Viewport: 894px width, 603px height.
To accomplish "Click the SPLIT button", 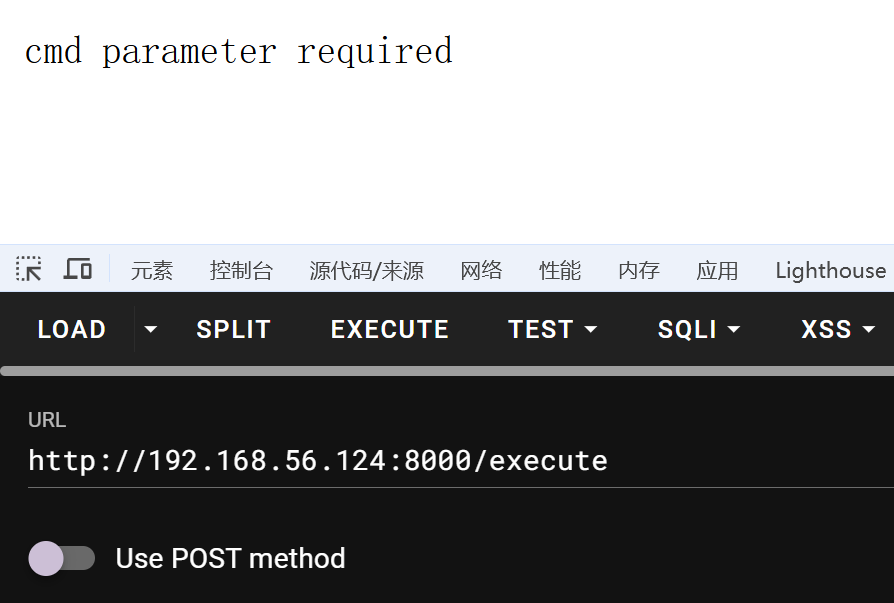I will (234, 329).
